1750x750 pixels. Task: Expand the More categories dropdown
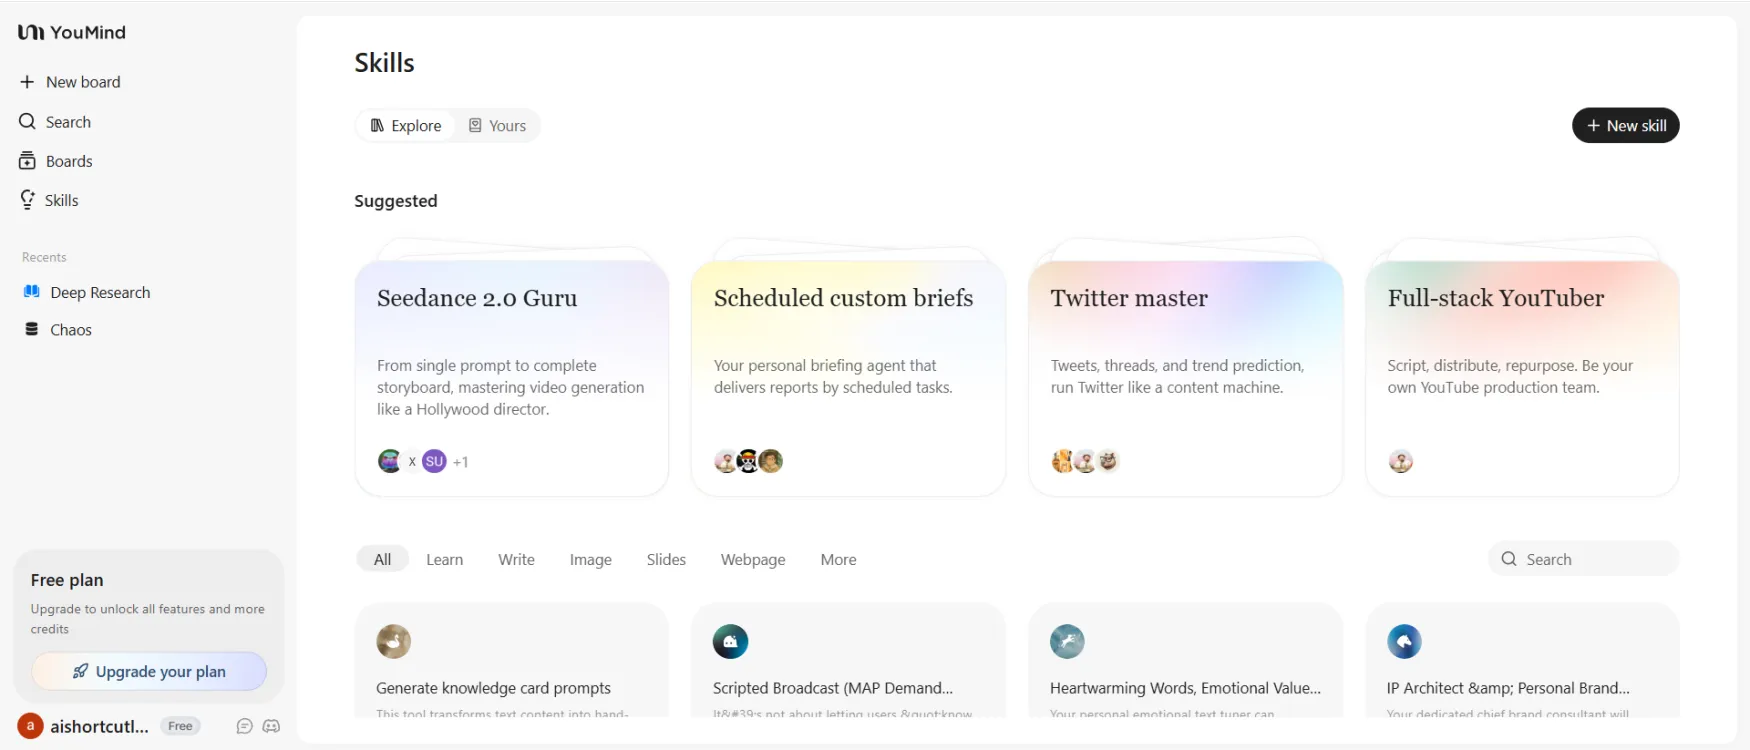838,560
